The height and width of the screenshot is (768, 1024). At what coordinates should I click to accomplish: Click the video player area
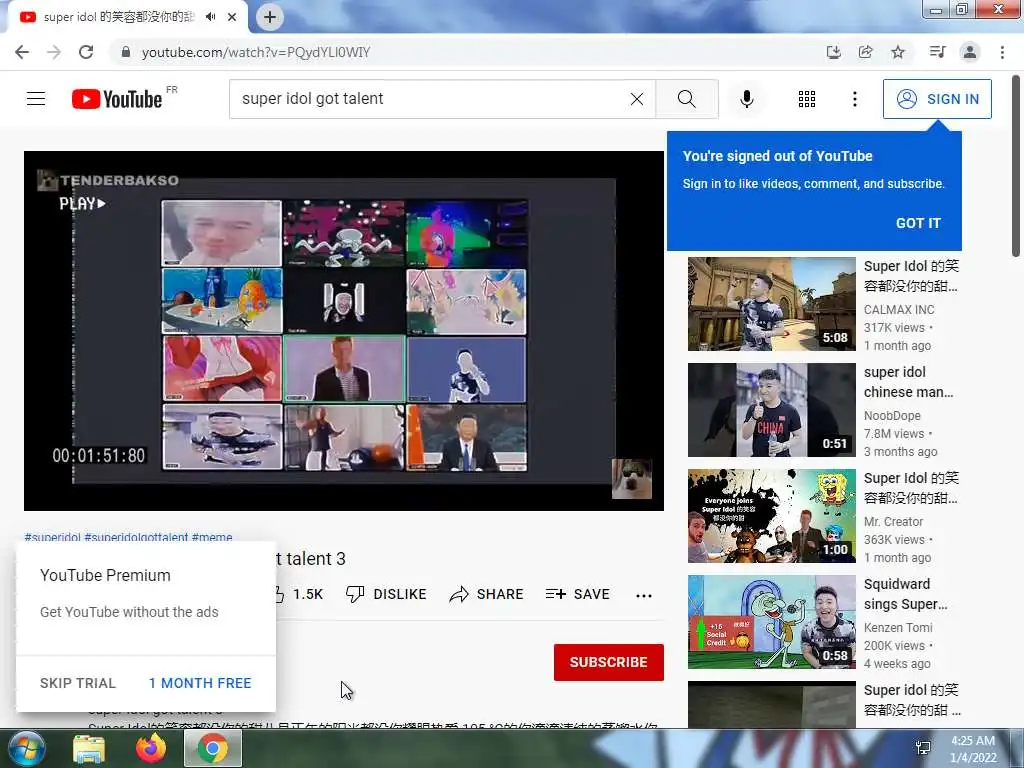344,330
